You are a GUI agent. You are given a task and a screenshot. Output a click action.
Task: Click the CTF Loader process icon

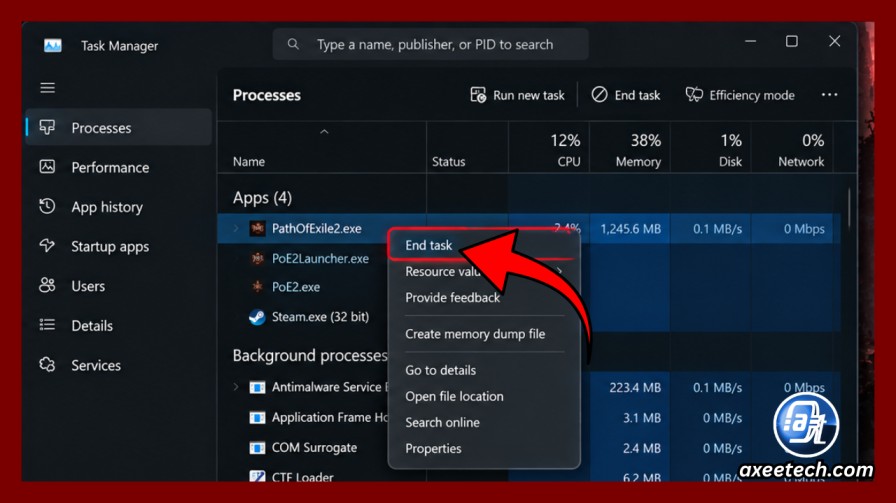(x=257, y=476)
